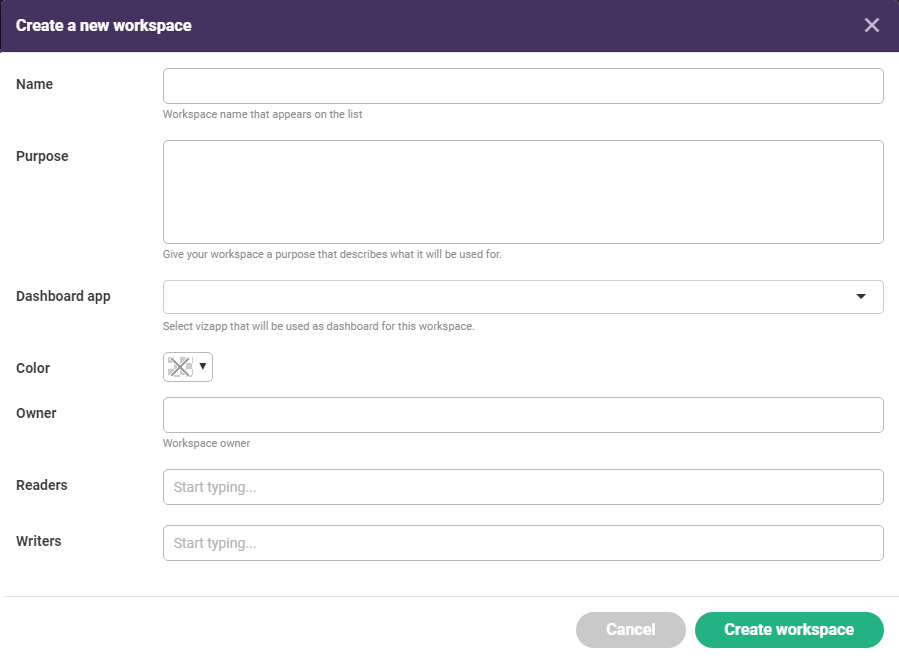
Task: Click the Owner label
Action: coord(36,413)
